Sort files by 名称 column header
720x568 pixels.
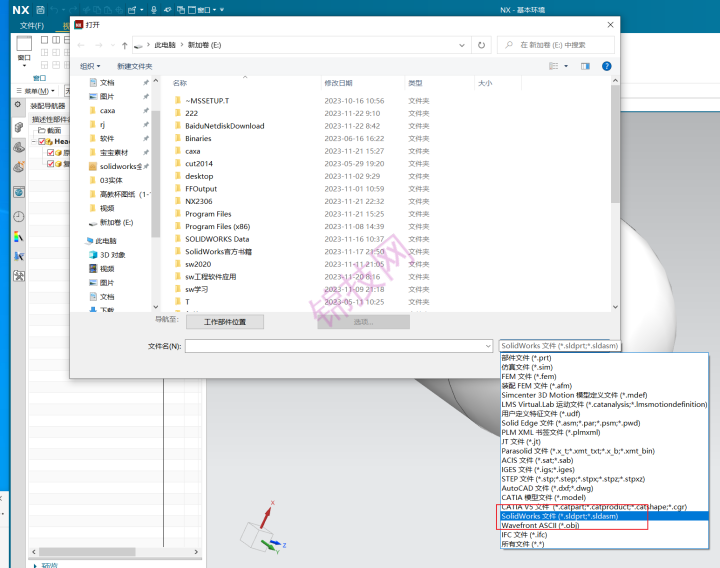[x=180, y=83]
